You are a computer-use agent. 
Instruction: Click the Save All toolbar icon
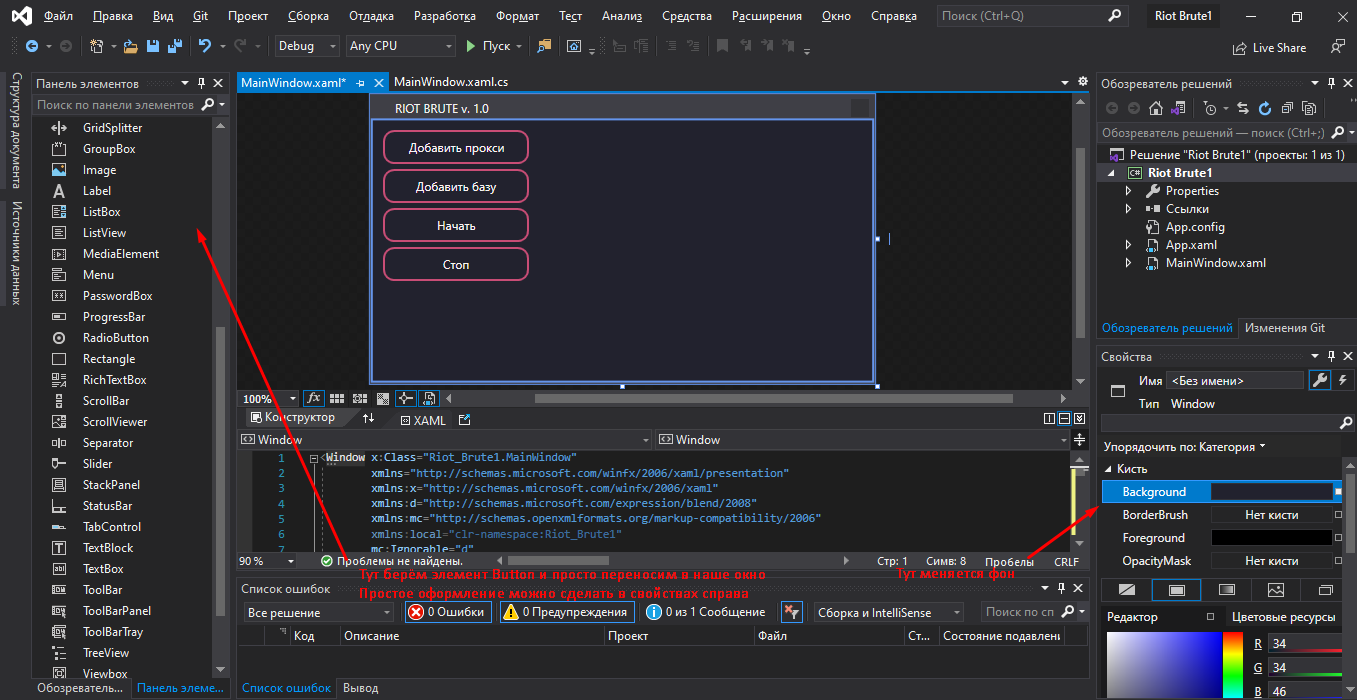(x=174, y=46)
